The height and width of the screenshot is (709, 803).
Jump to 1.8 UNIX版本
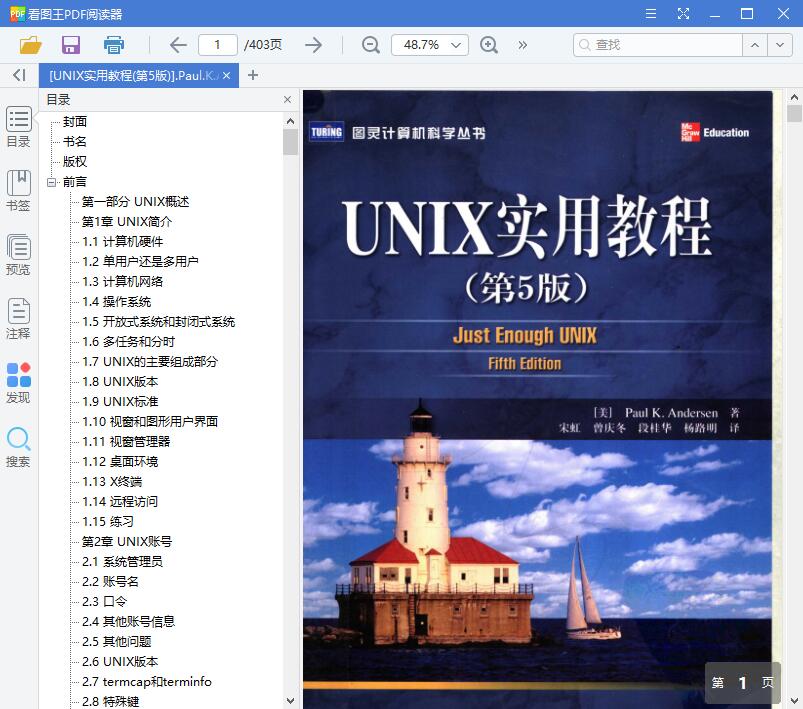(120, 381)
